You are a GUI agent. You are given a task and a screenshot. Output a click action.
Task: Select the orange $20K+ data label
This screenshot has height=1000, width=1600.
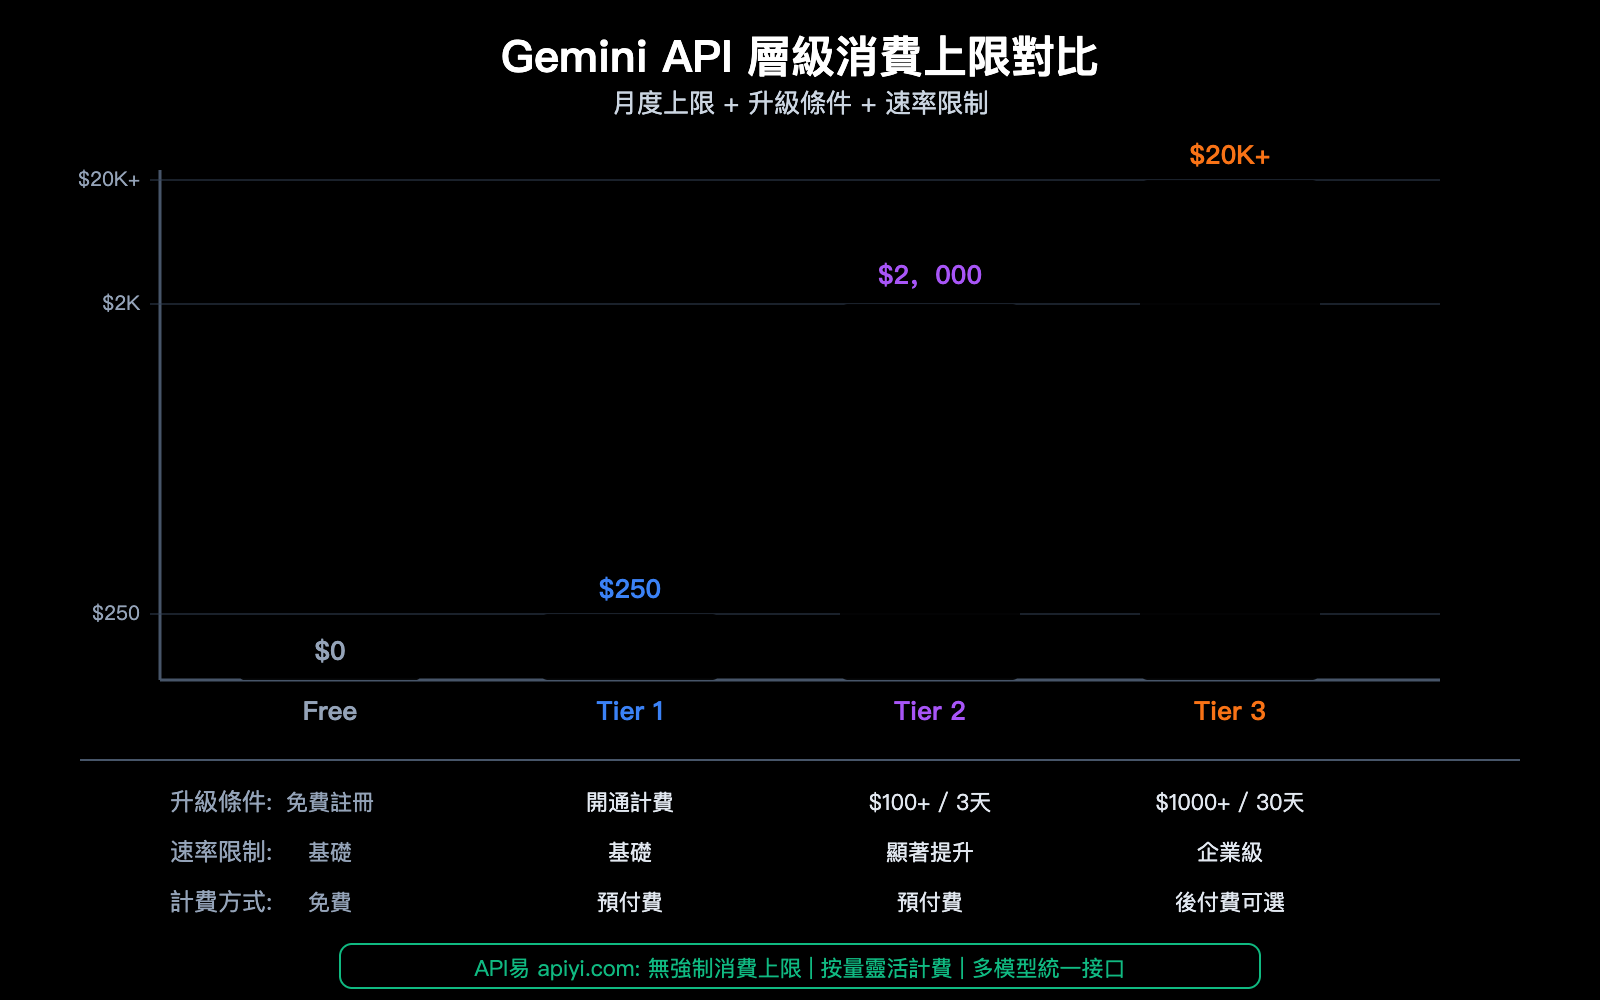pyautogui.click(x=1229, y=155)
